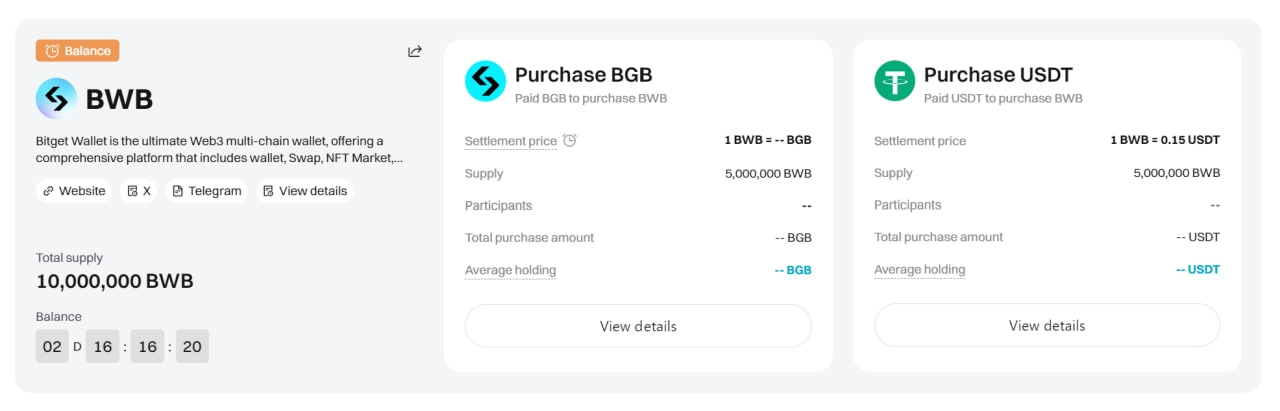Open the Website link chip

(74, 191)
